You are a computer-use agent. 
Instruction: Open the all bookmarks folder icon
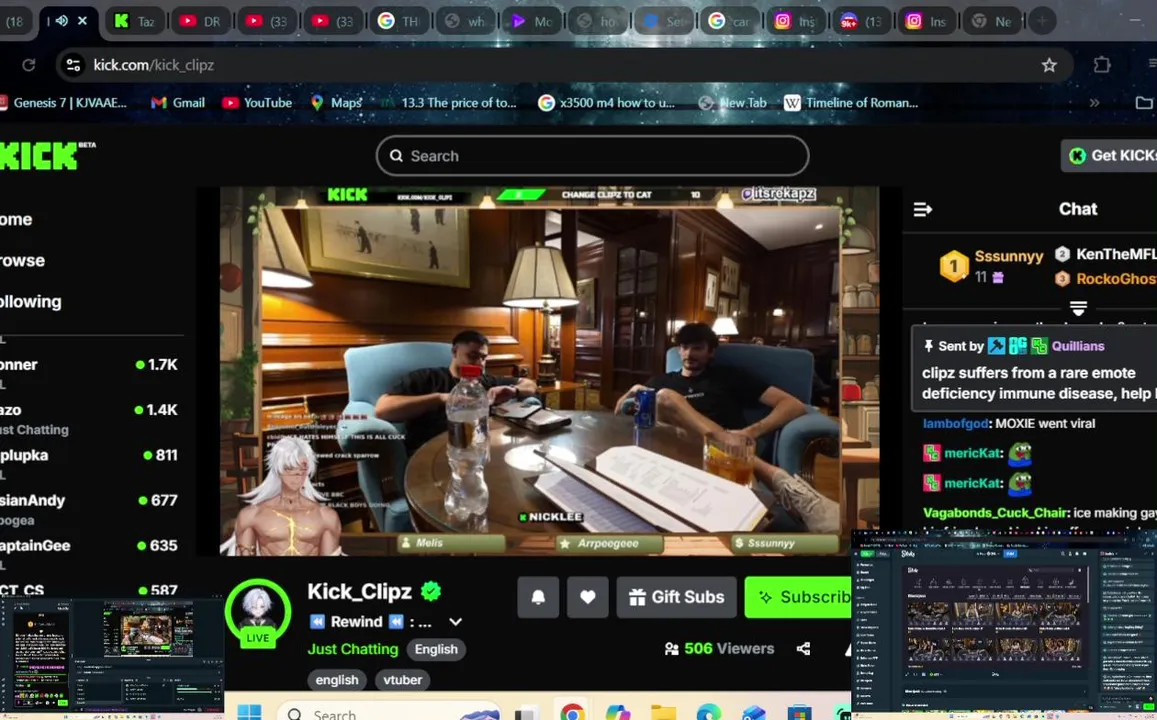pyautogui.click(x=1143, y=103)
